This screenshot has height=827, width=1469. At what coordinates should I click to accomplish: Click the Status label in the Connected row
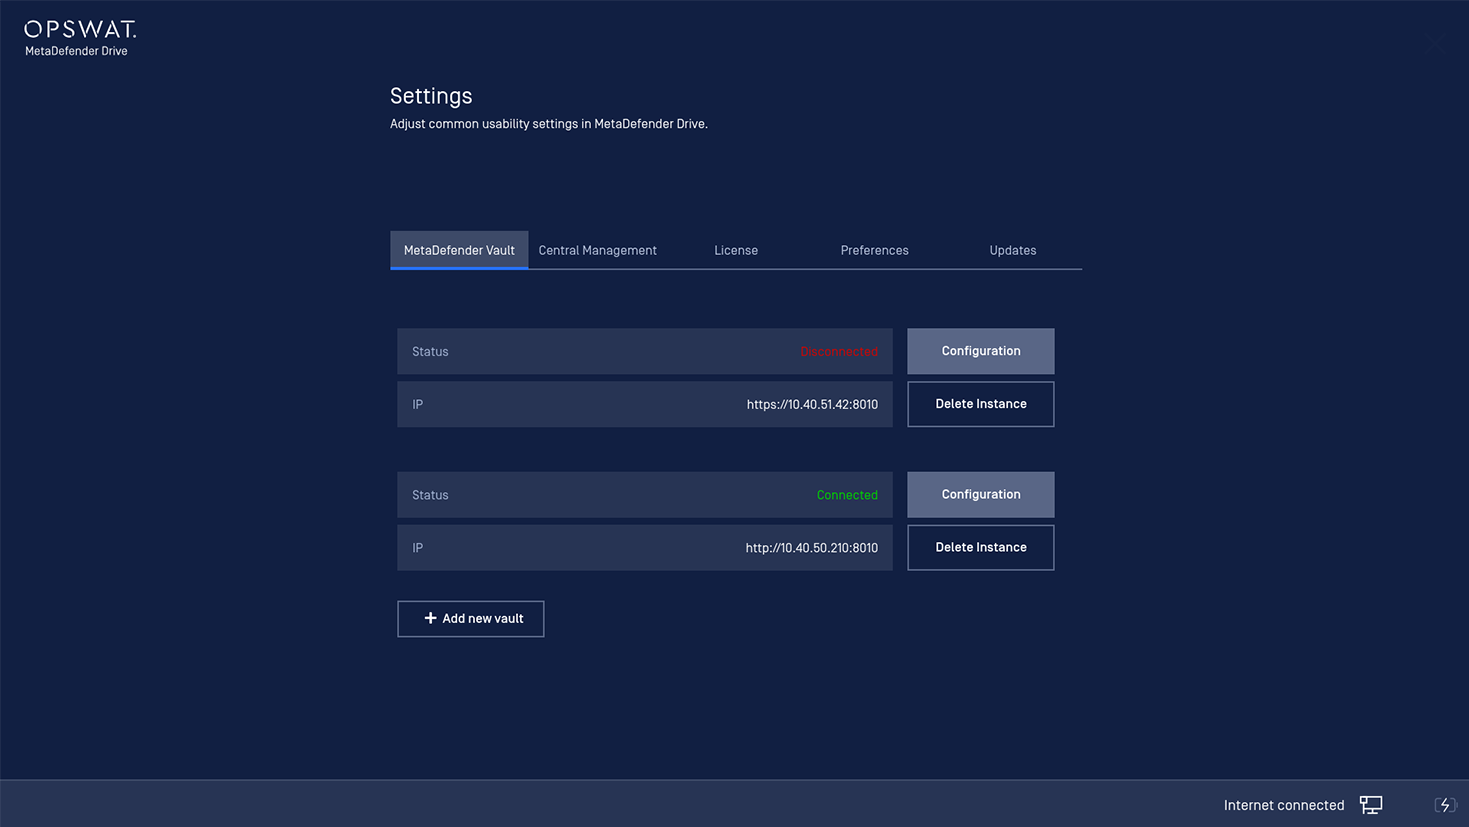pos(430,495)
